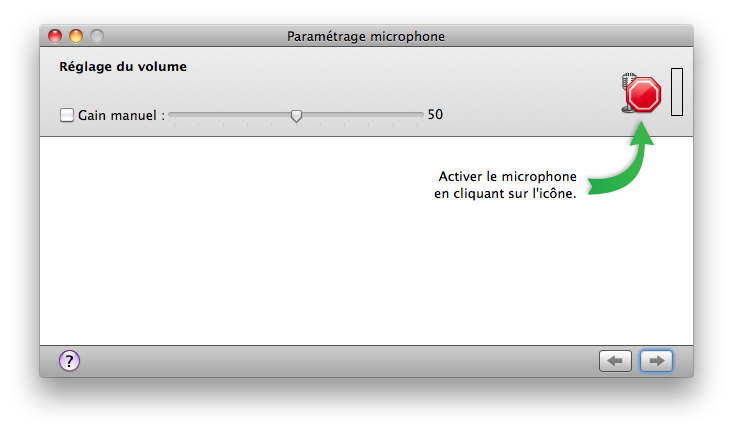Click the gain value "50"

pyautogui.click(x=435, y=115)
